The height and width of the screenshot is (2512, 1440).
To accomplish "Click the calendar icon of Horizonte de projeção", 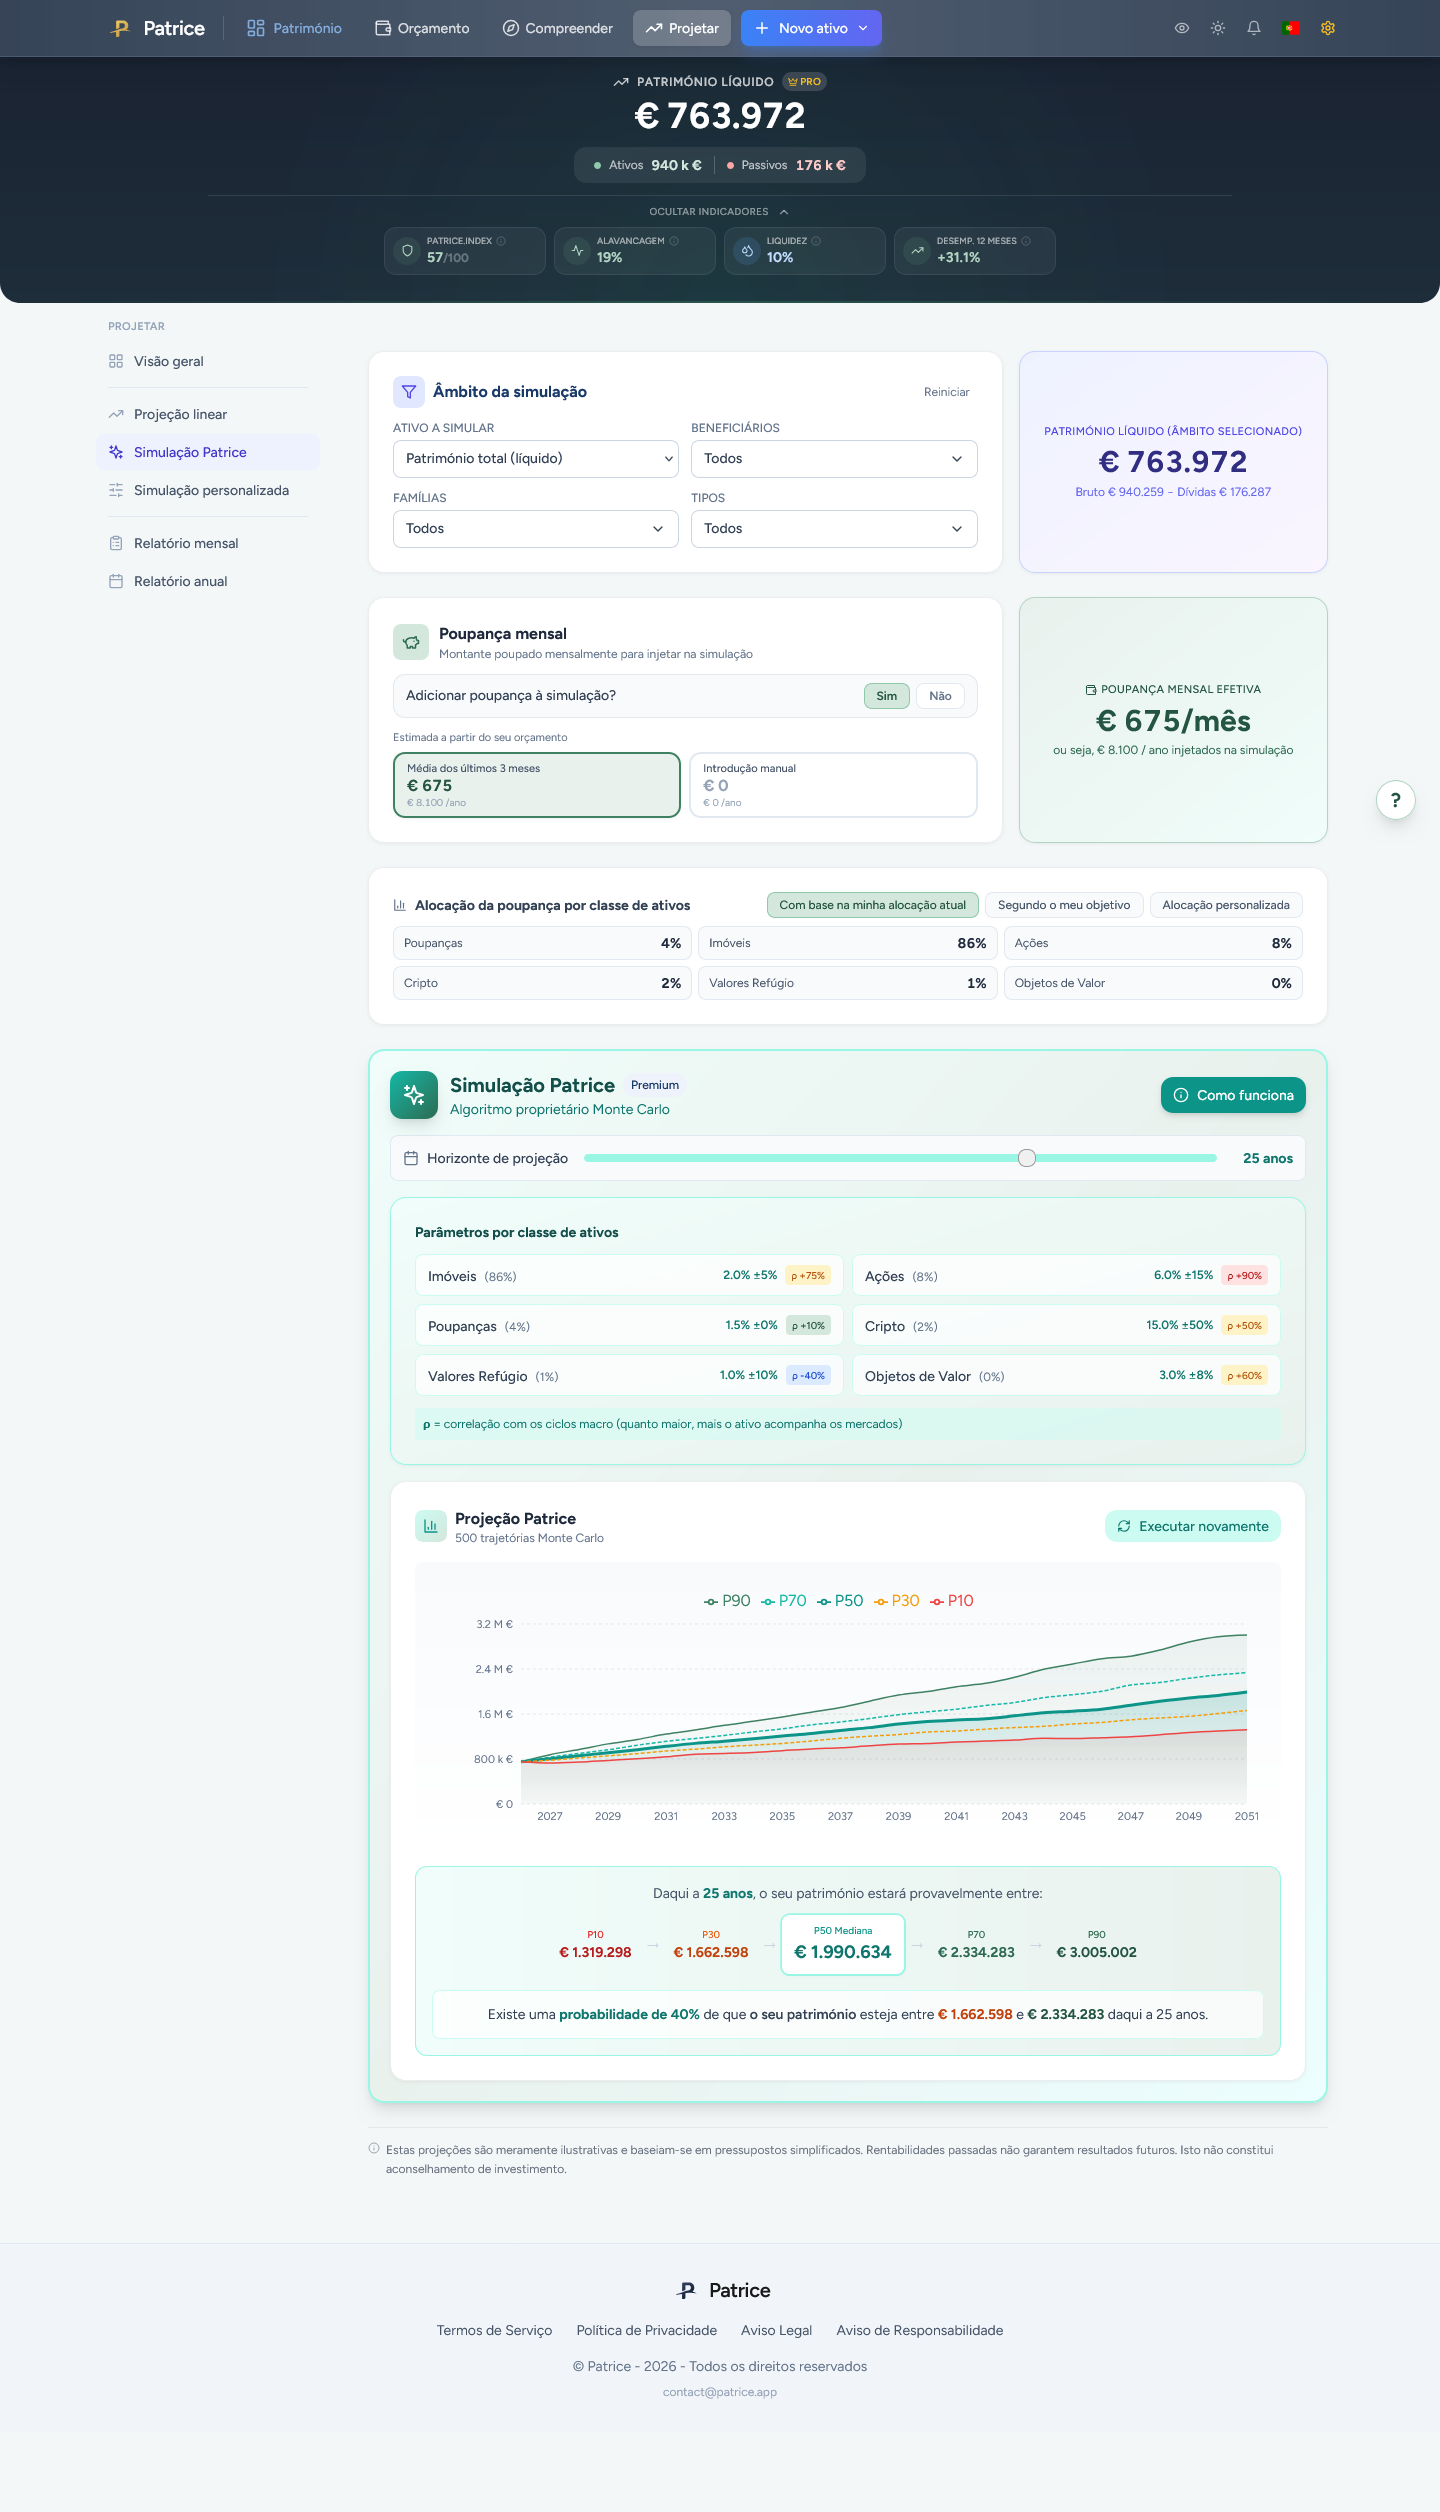I will coord(410,1158).
